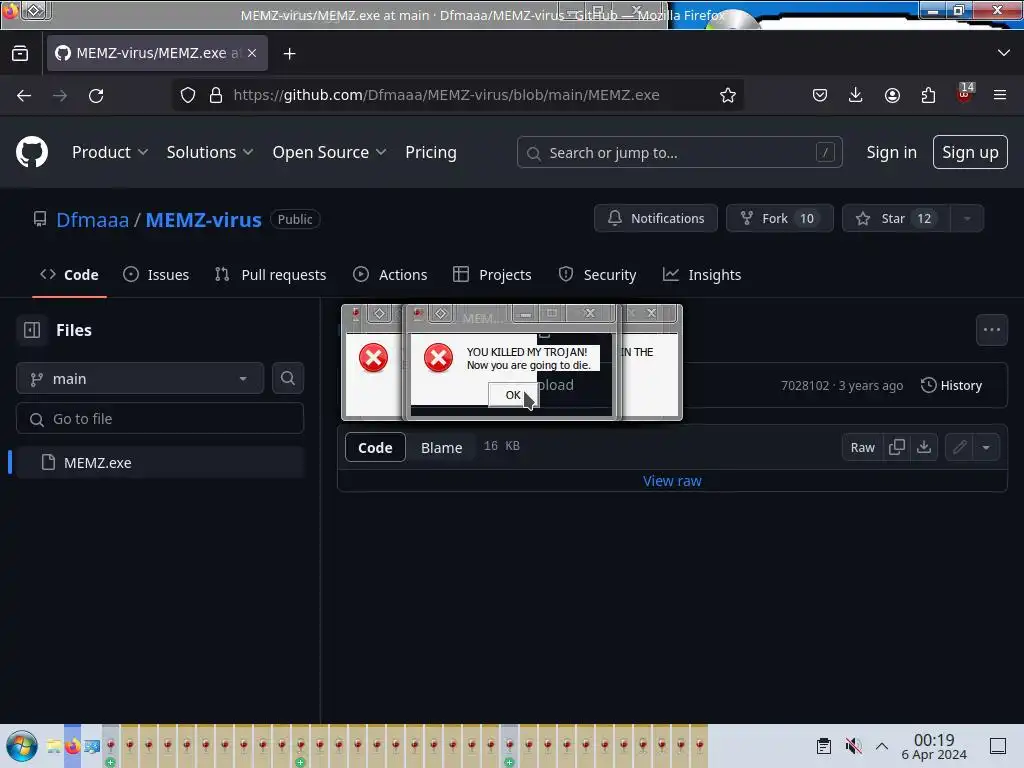This screenshot has width=1024, height=768.
Task: Collapse the Files side panel
Action: click(x=32, y=330)
